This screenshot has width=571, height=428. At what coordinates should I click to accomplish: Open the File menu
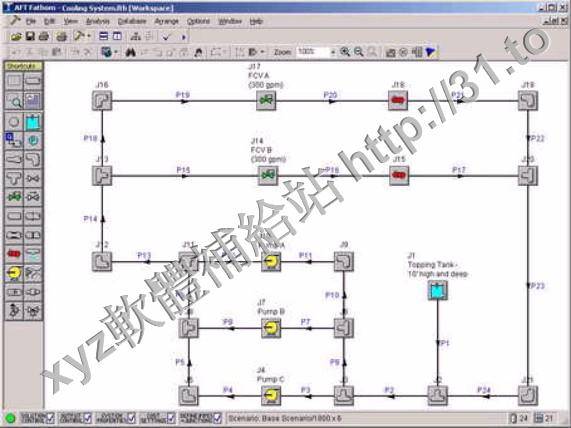31,21
